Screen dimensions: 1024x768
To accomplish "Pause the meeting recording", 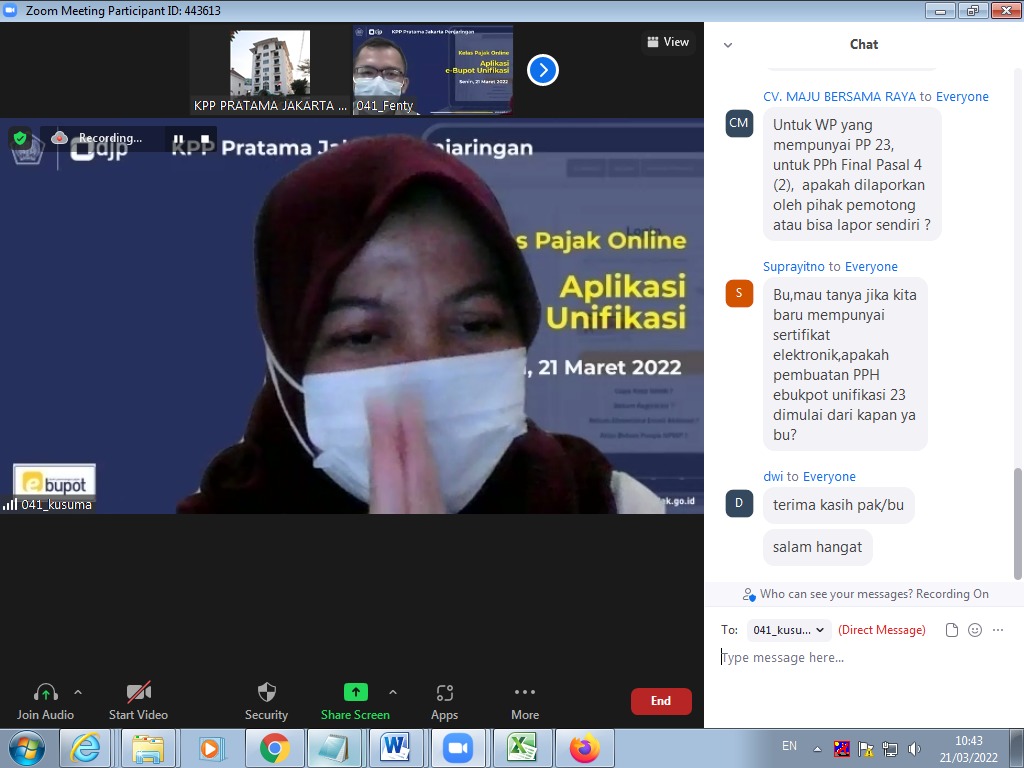I will click(178, 139).
